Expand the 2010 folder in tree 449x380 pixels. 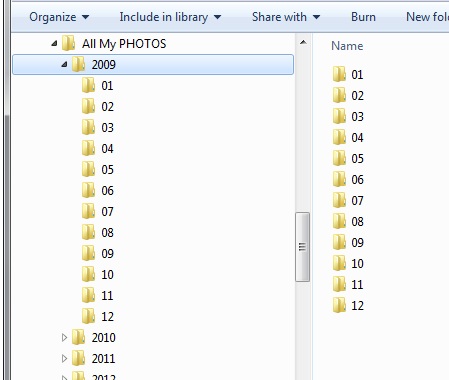click(64, 338)
